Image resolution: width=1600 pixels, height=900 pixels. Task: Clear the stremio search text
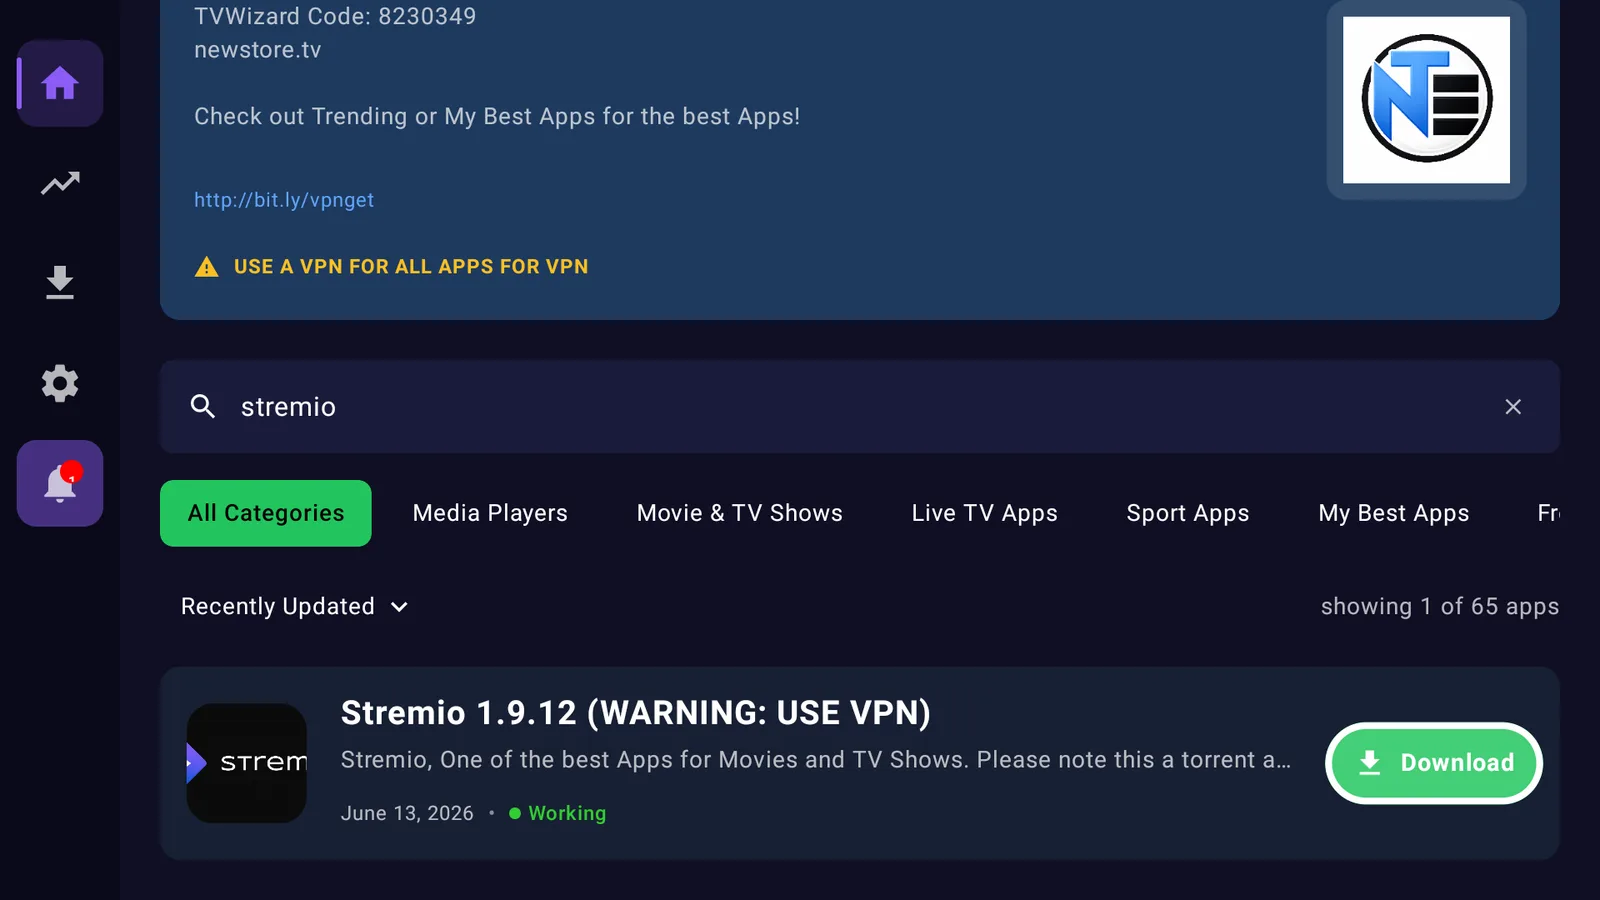click(1513, 406)
